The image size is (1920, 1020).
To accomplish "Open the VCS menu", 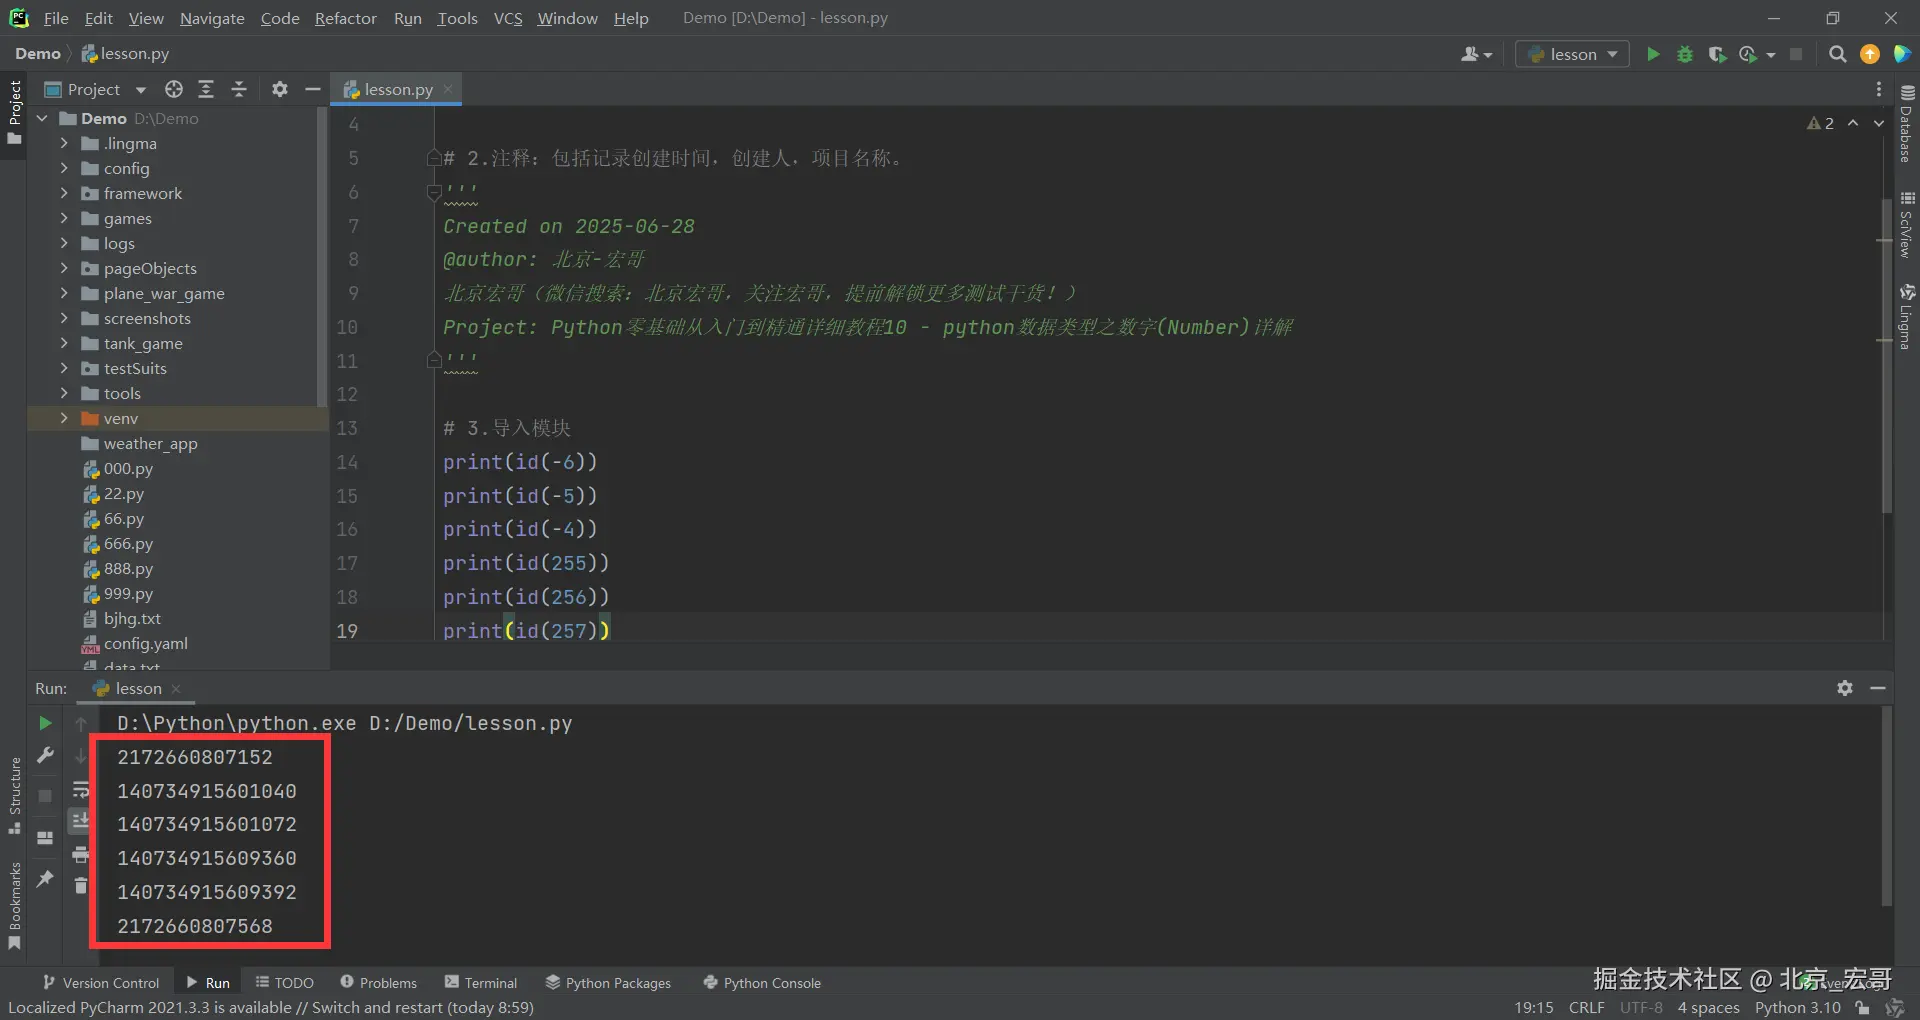I will tap(508, 18).
